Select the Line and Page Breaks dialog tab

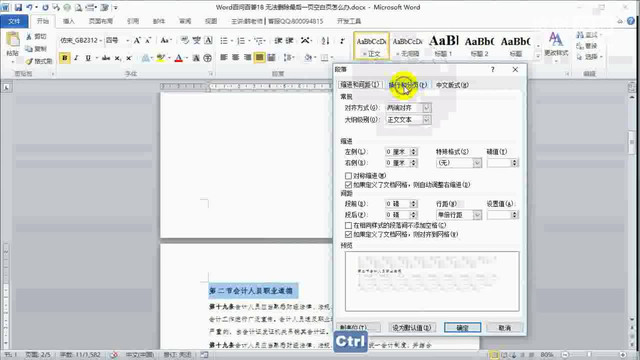click(x=407, y=84)
